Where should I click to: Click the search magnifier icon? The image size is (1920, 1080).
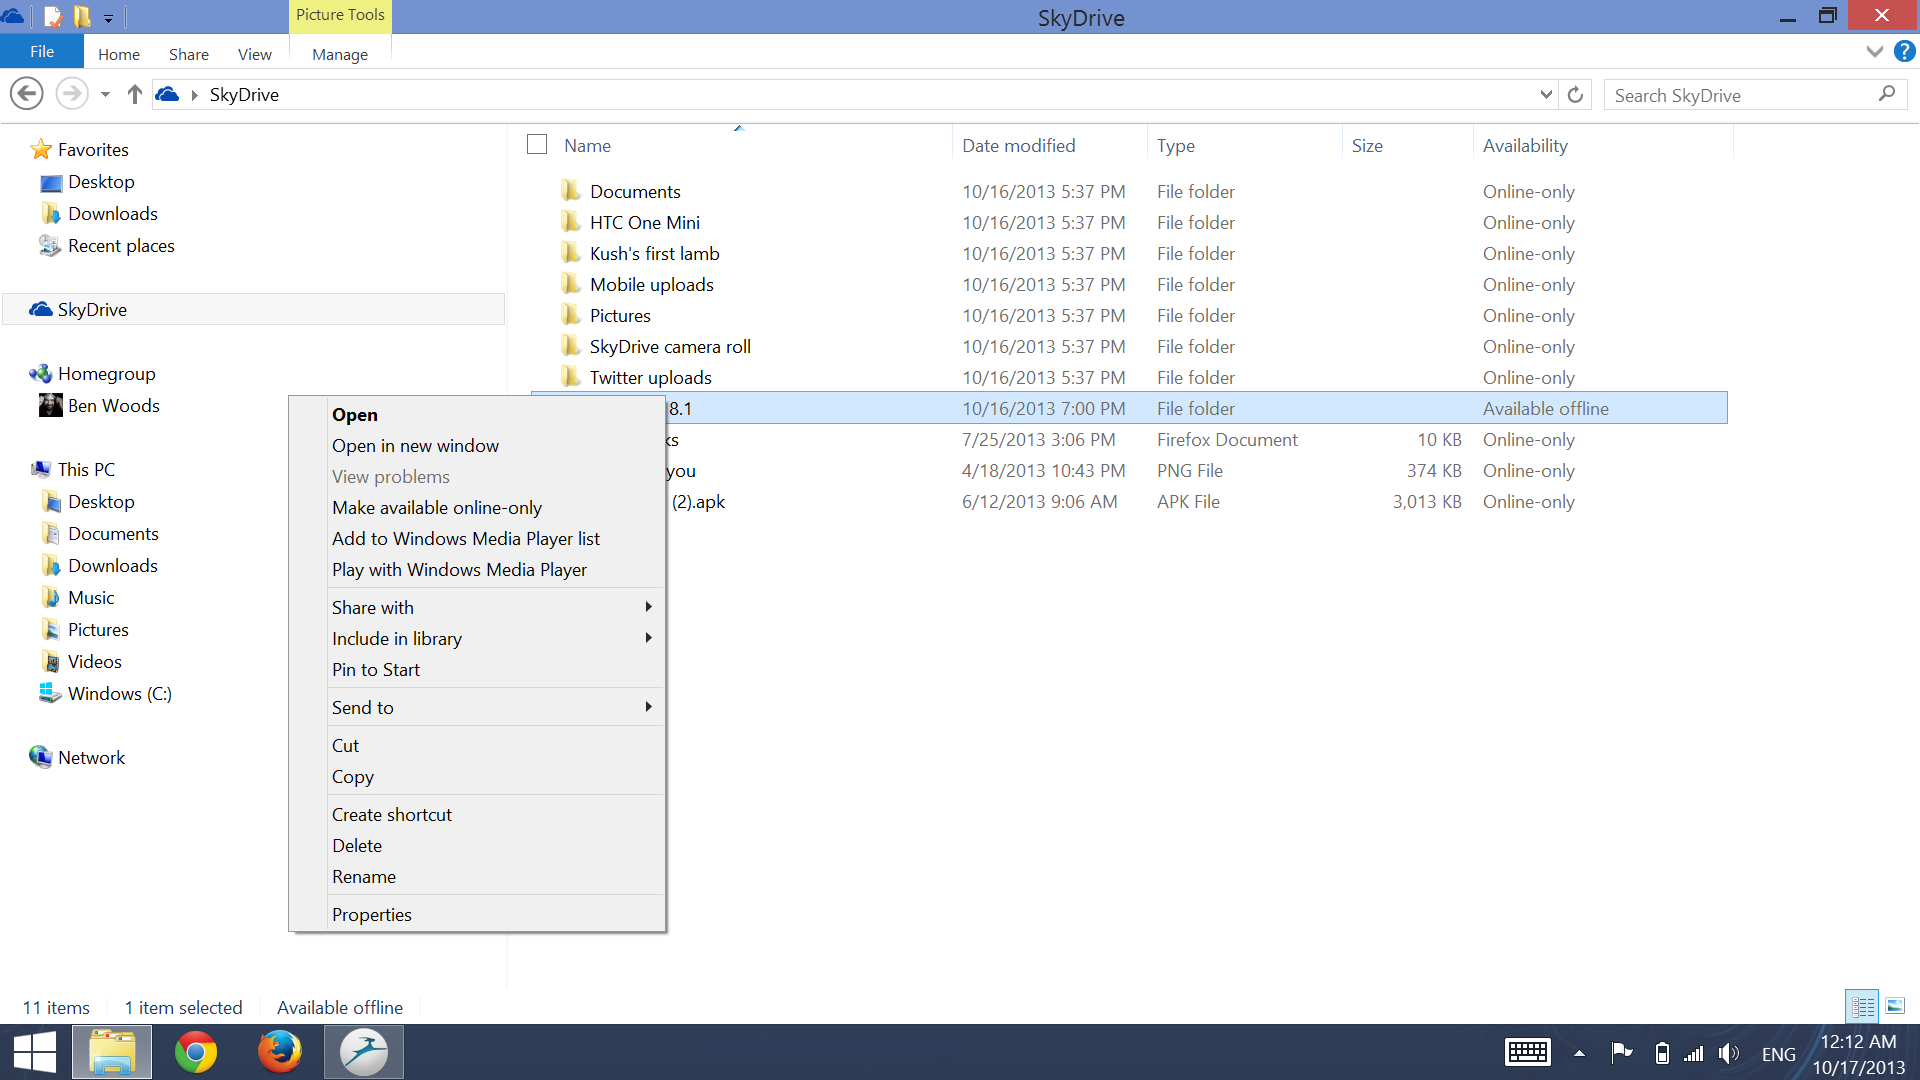click(x=1886, y=94)
